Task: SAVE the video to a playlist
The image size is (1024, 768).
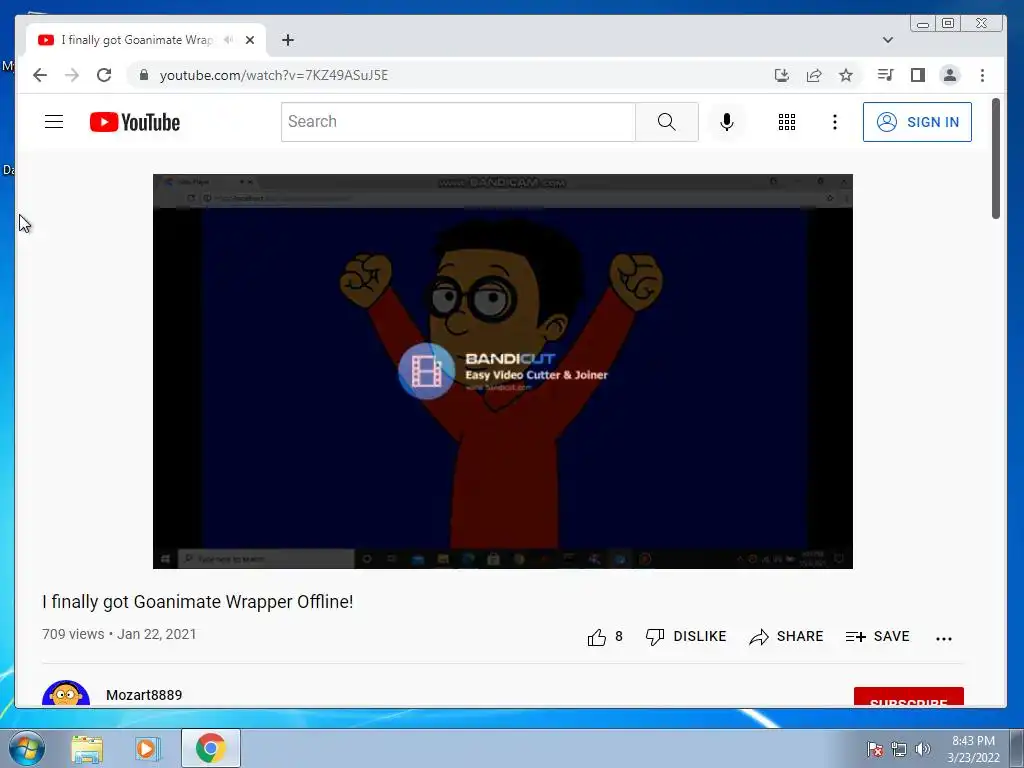Action: point(877,637)
